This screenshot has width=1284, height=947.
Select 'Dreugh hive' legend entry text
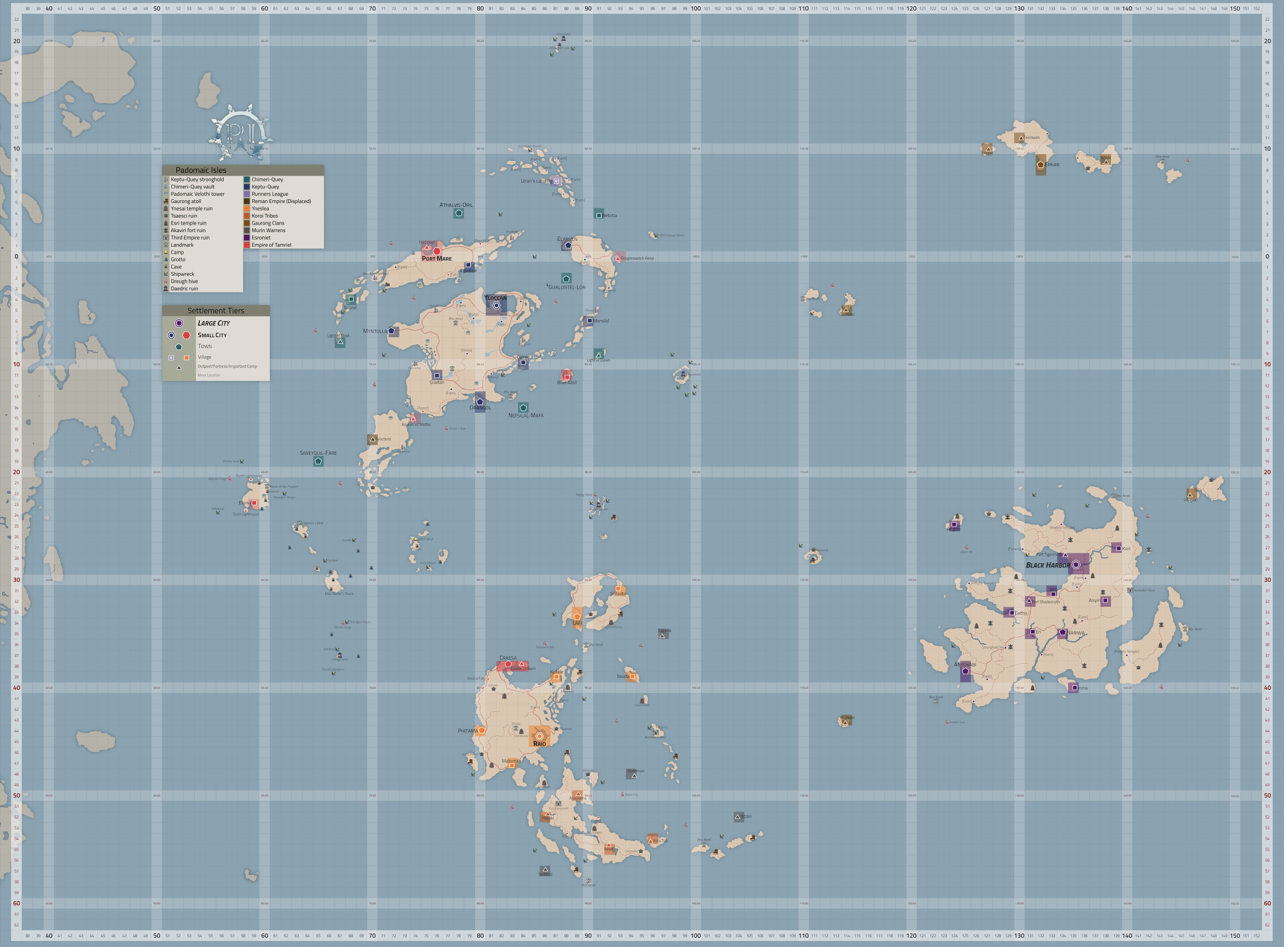pos(184,281)
